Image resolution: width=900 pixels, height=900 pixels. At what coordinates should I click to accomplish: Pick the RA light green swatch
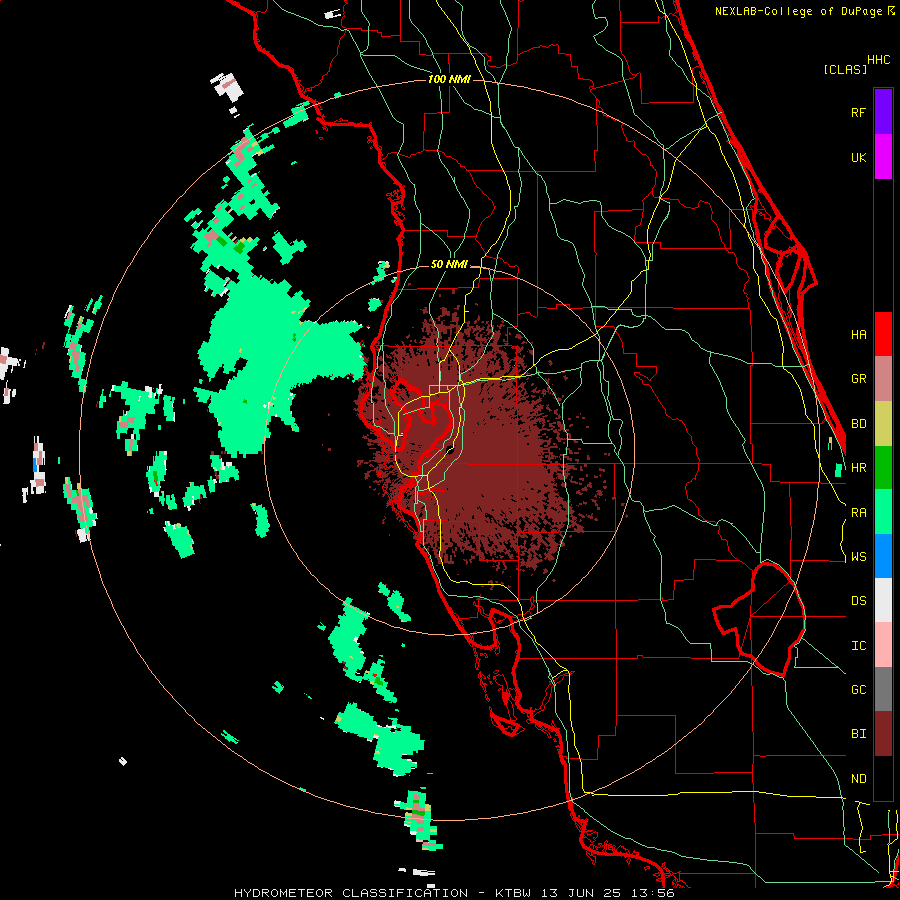pyautogui.click(x=883, y=512)
